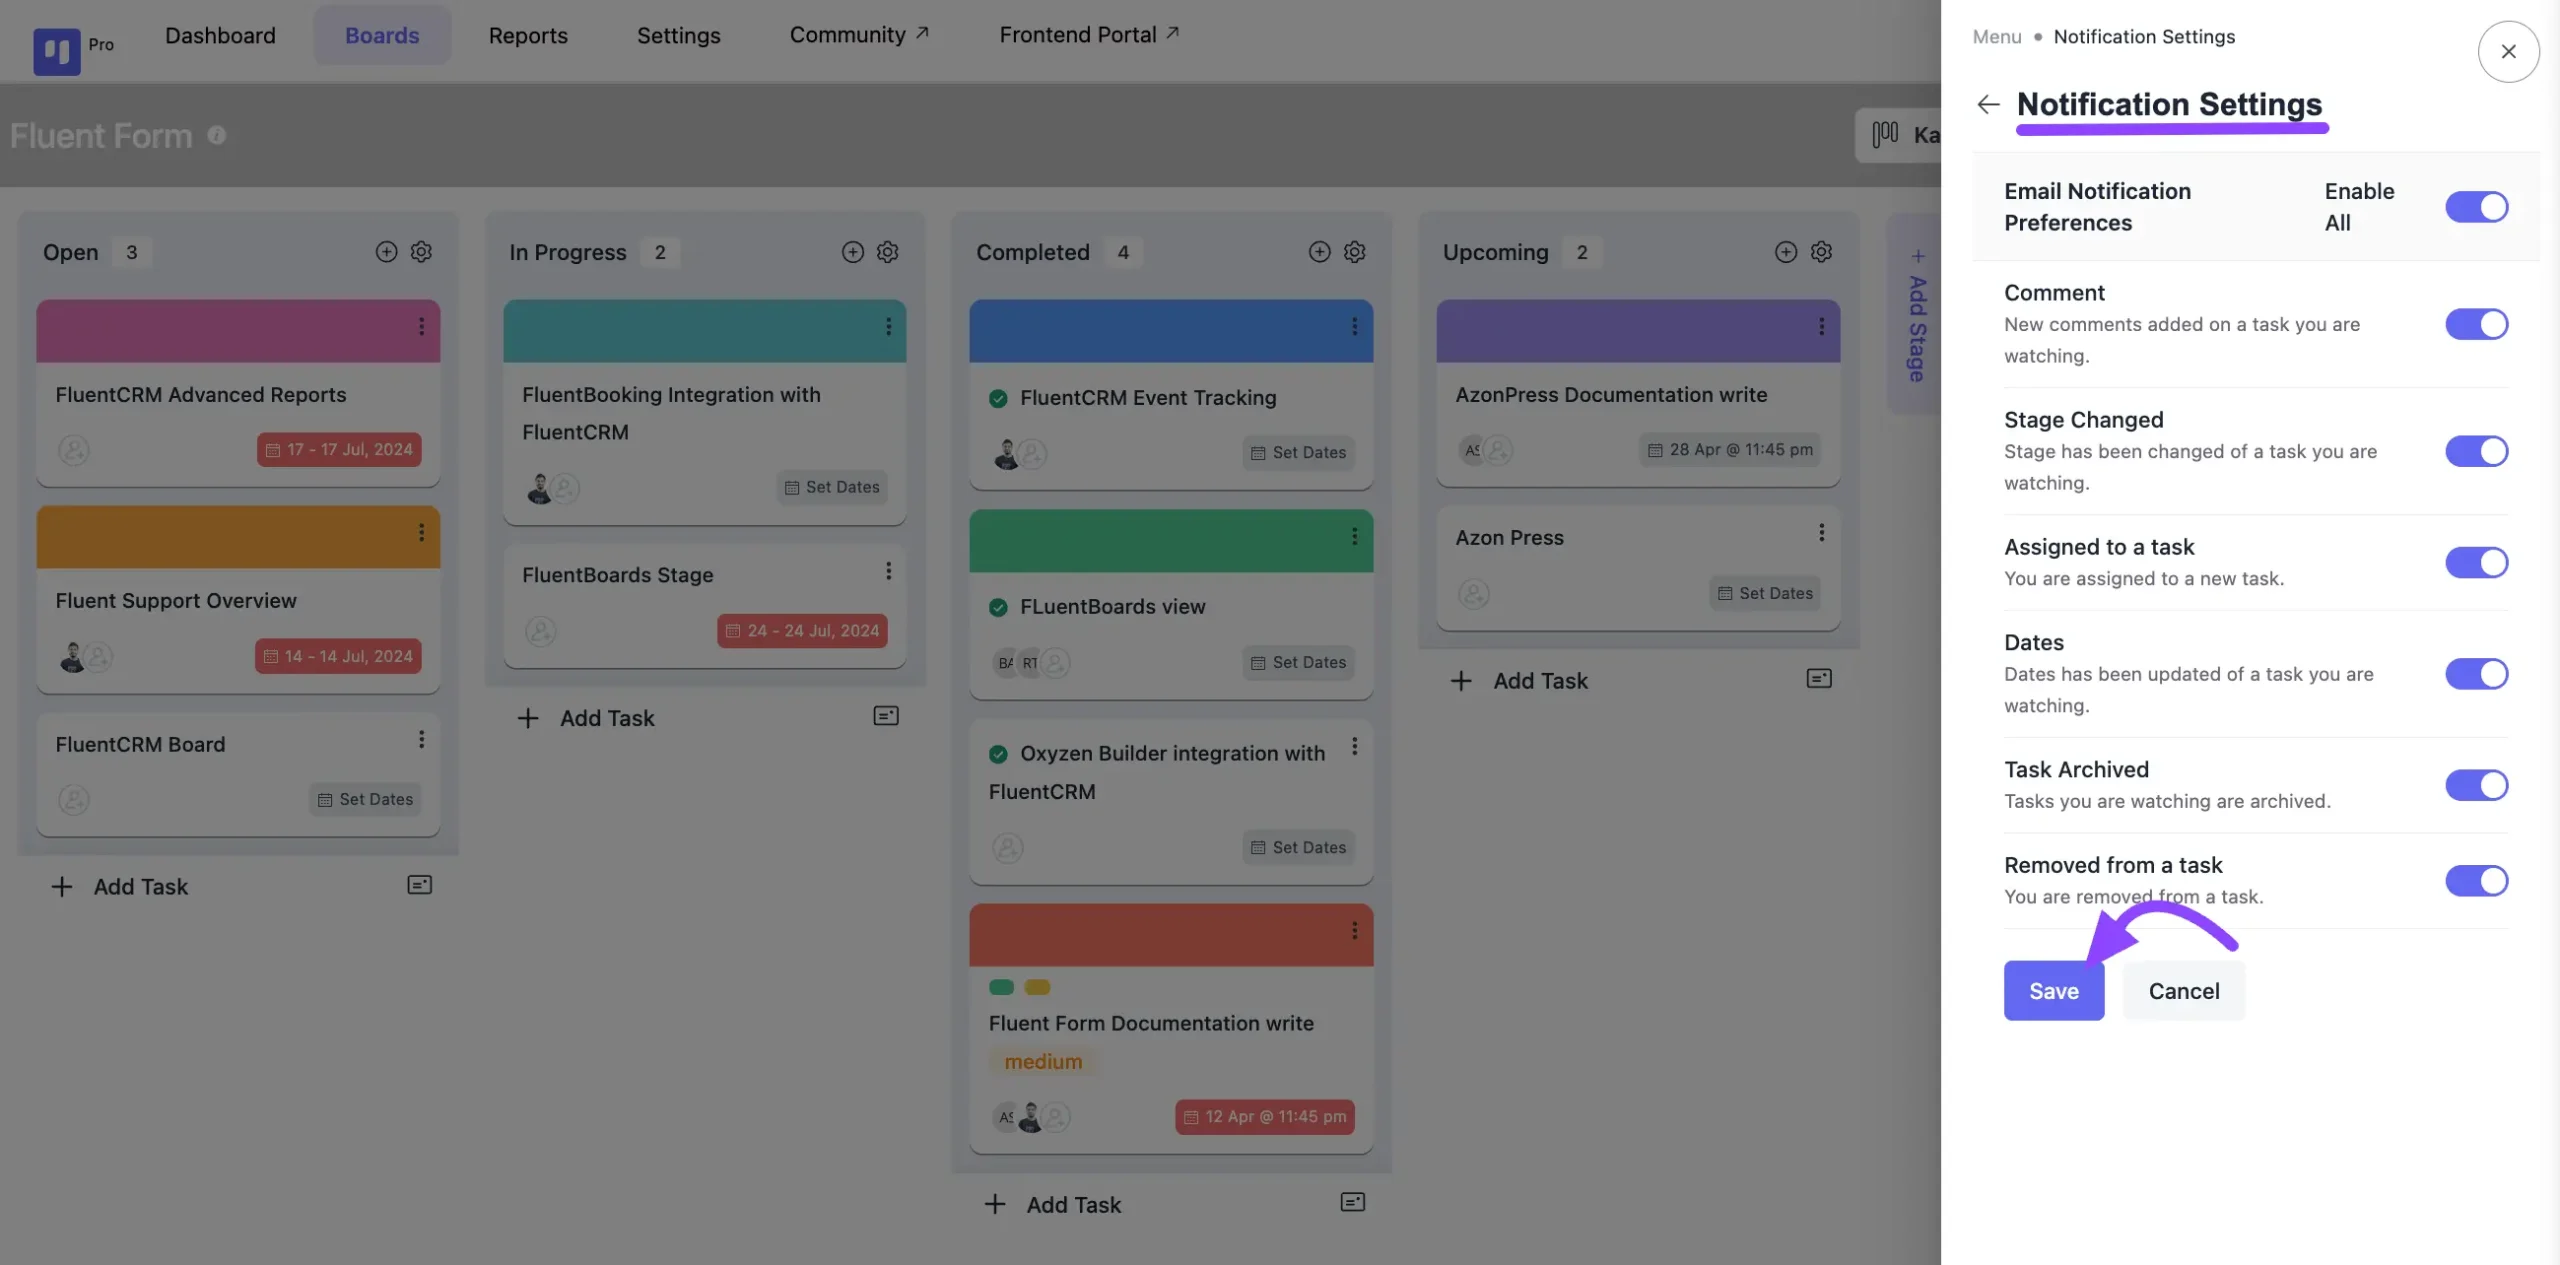
Task: Click the plus icon in Completed stage header
Action: pos(1319,252)
